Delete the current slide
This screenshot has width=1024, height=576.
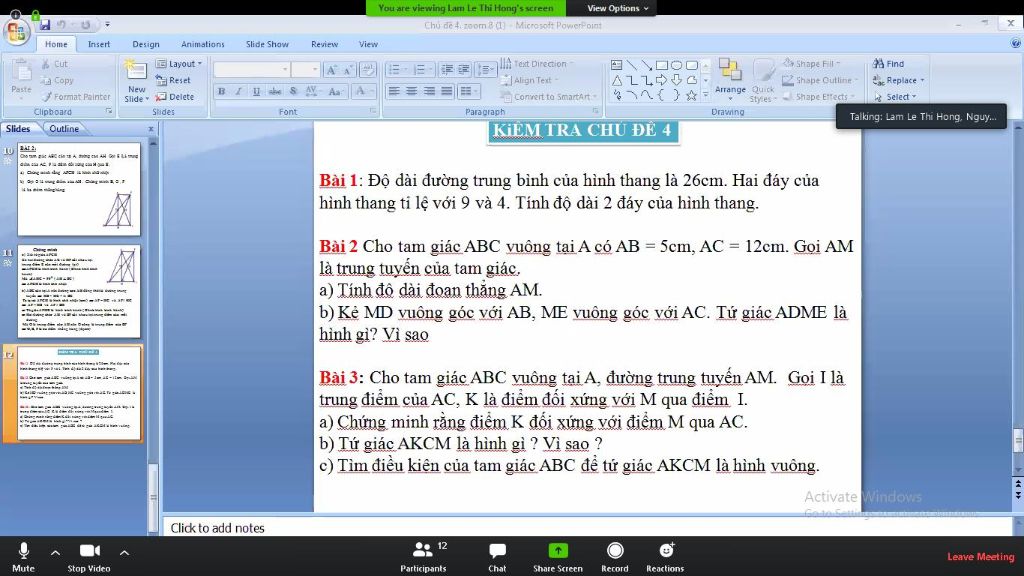175,97
